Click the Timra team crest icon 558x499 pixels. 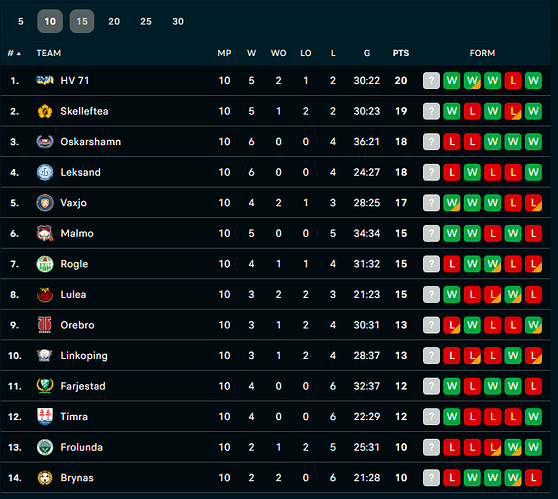[45, 417]
